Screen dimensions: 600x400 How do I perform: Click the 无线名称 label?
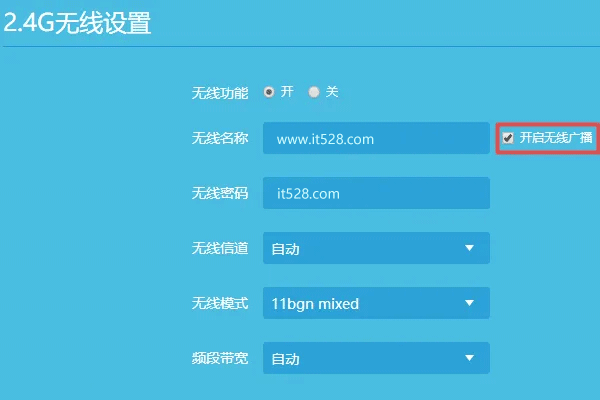(220, 138)
